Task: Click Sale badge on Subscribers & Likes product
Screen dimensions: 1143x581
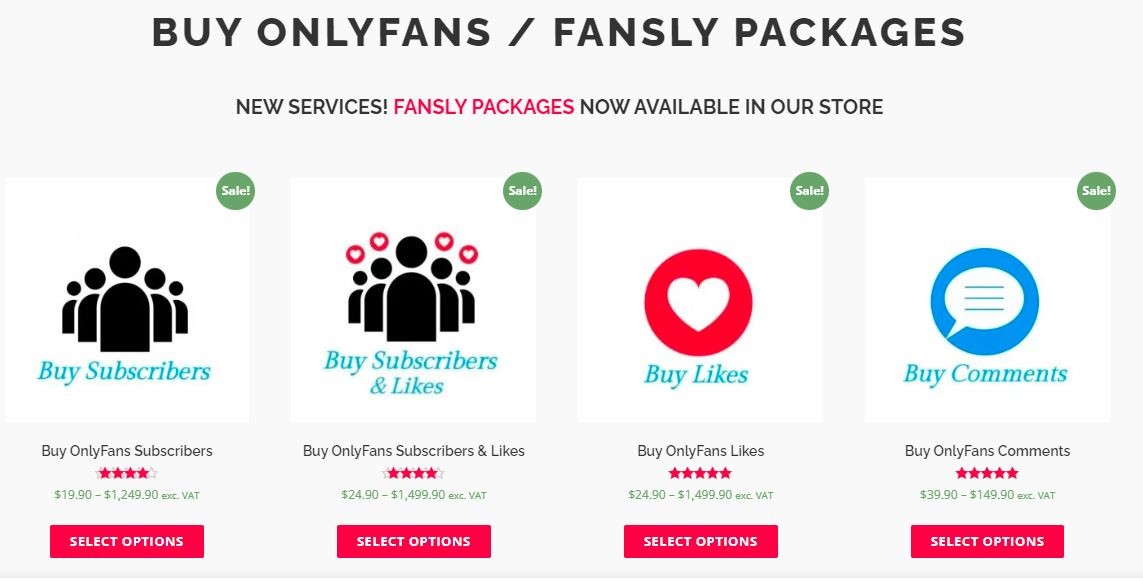Action: point(522,190)
